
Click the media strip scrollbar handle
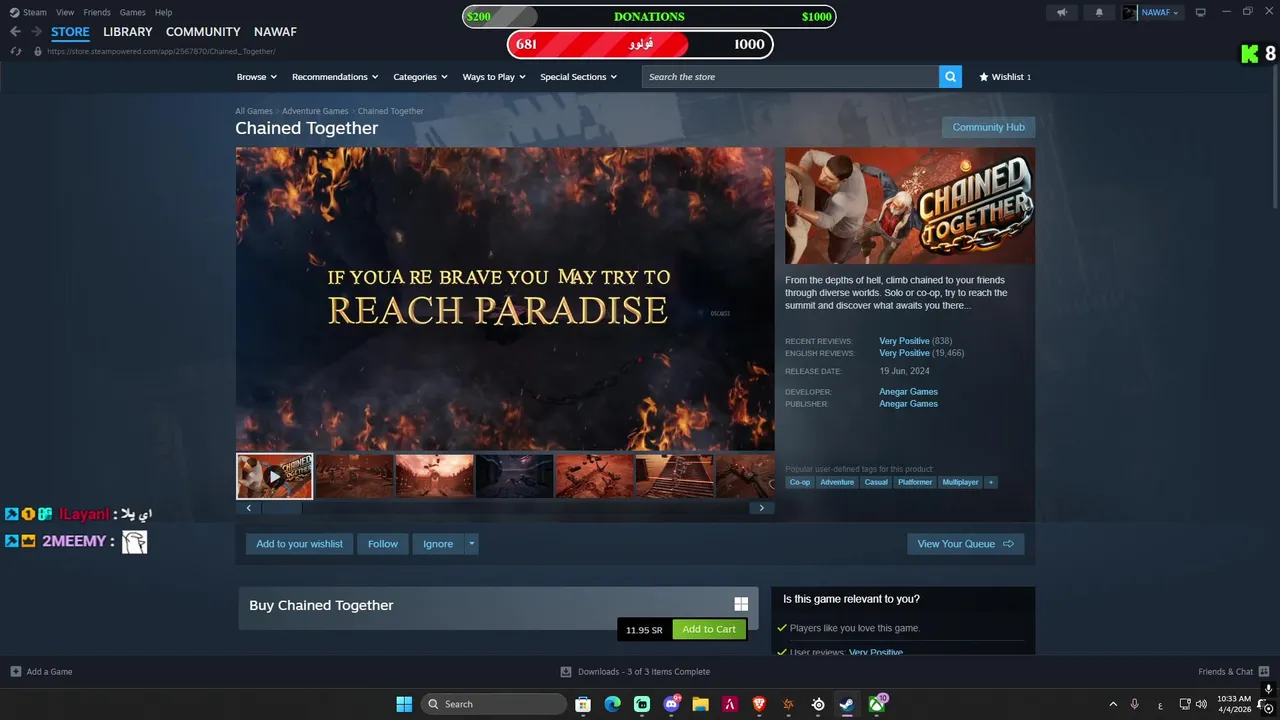(282, 508)
